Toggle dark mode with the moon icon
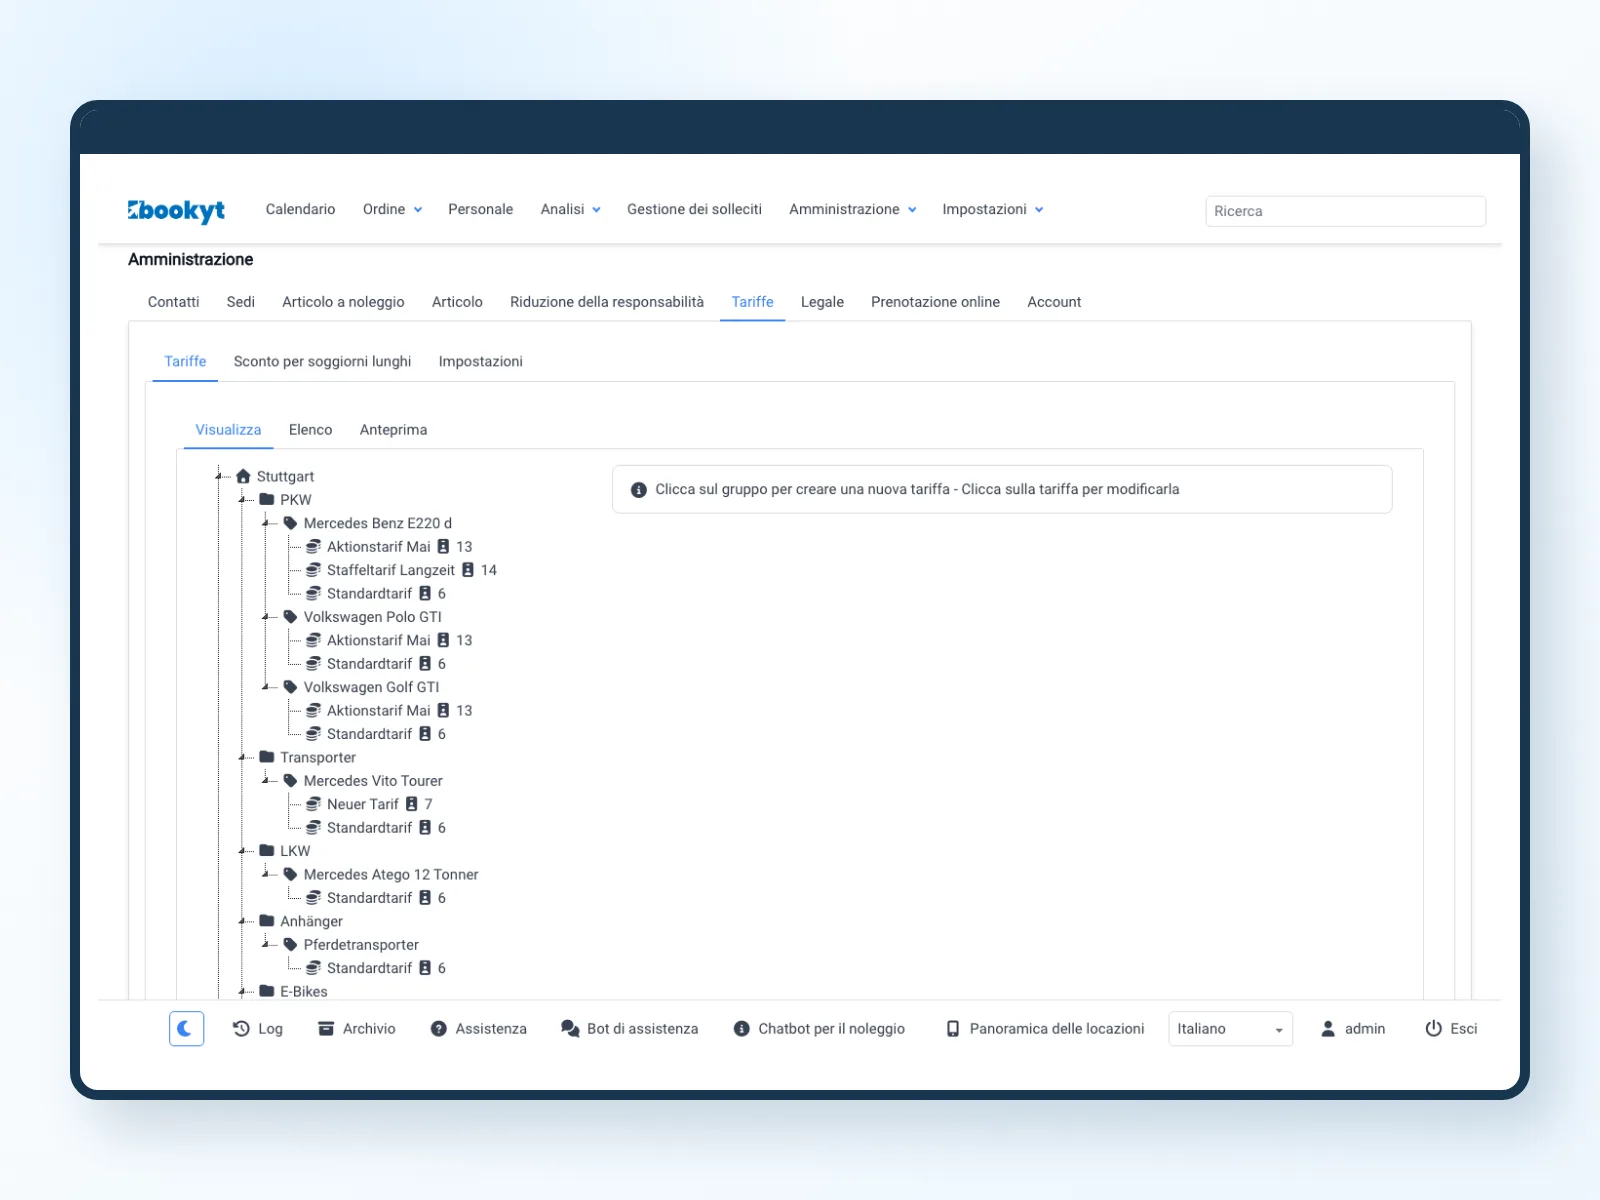 point(186,1028)
